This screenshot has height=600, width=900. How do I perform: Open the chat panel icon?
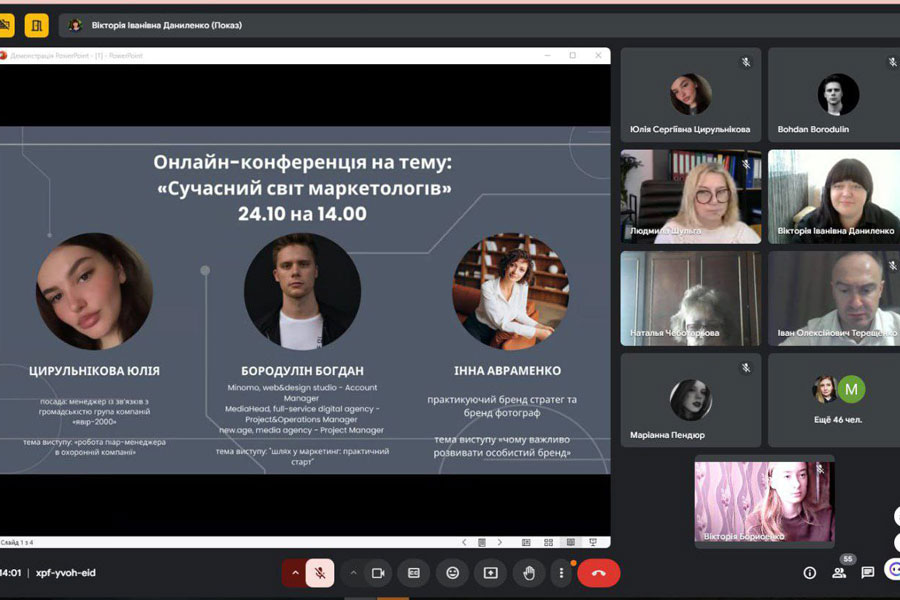tap(867, 572)
